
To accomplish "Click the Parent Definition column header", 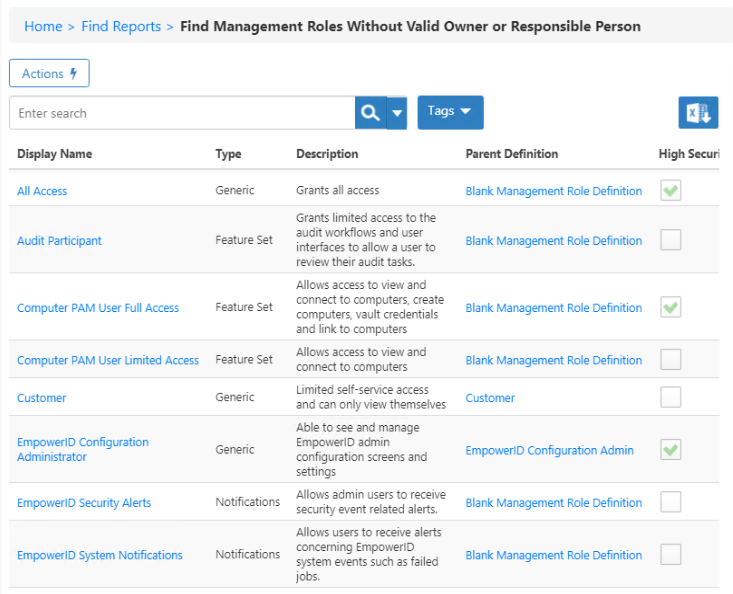I will pos(511,154).
